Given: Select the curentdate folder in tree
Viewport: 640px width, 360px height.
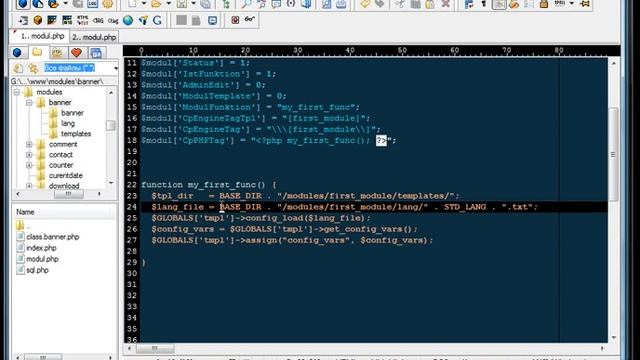Looking at the screenshot, I should point(65,176).
